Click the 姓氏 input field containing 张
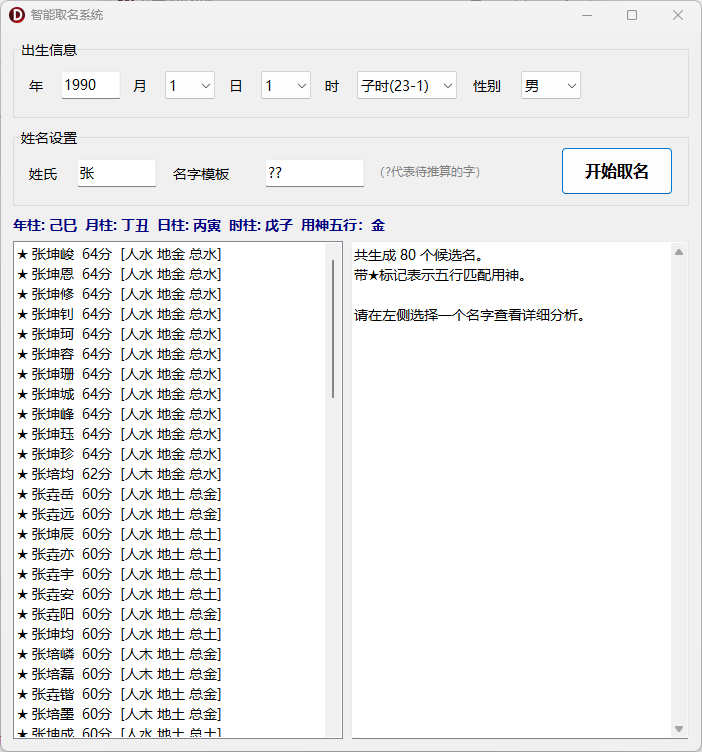Screen dimensions: 702x752 pyautogui.click(x=117, y=173)
